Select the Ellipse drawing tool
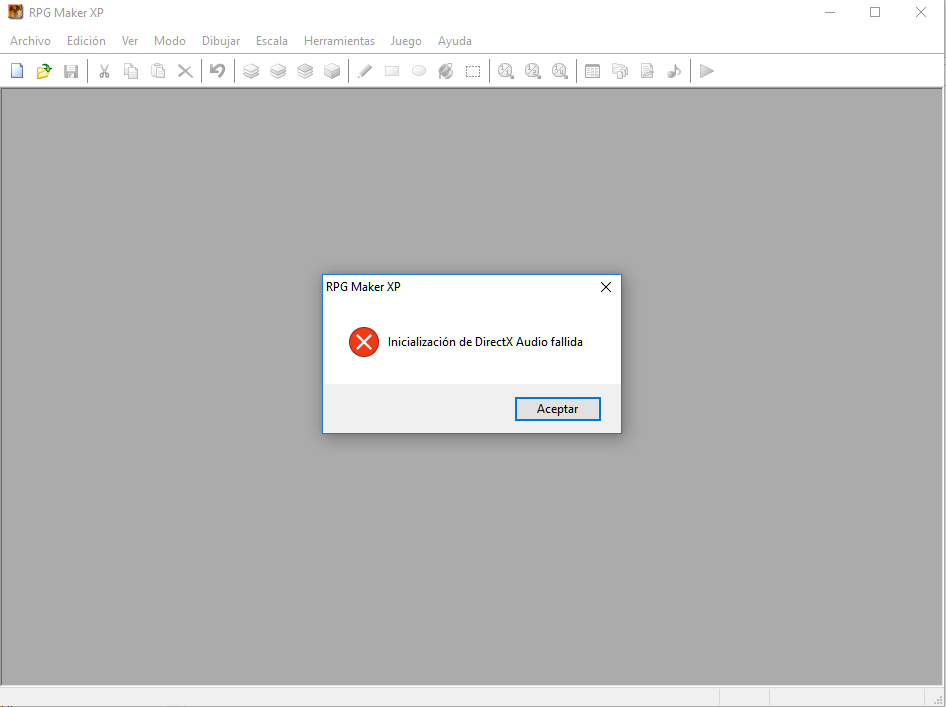The height and width of the screenshot is (707, 946). pyautogui.click(x=419, y=71)
